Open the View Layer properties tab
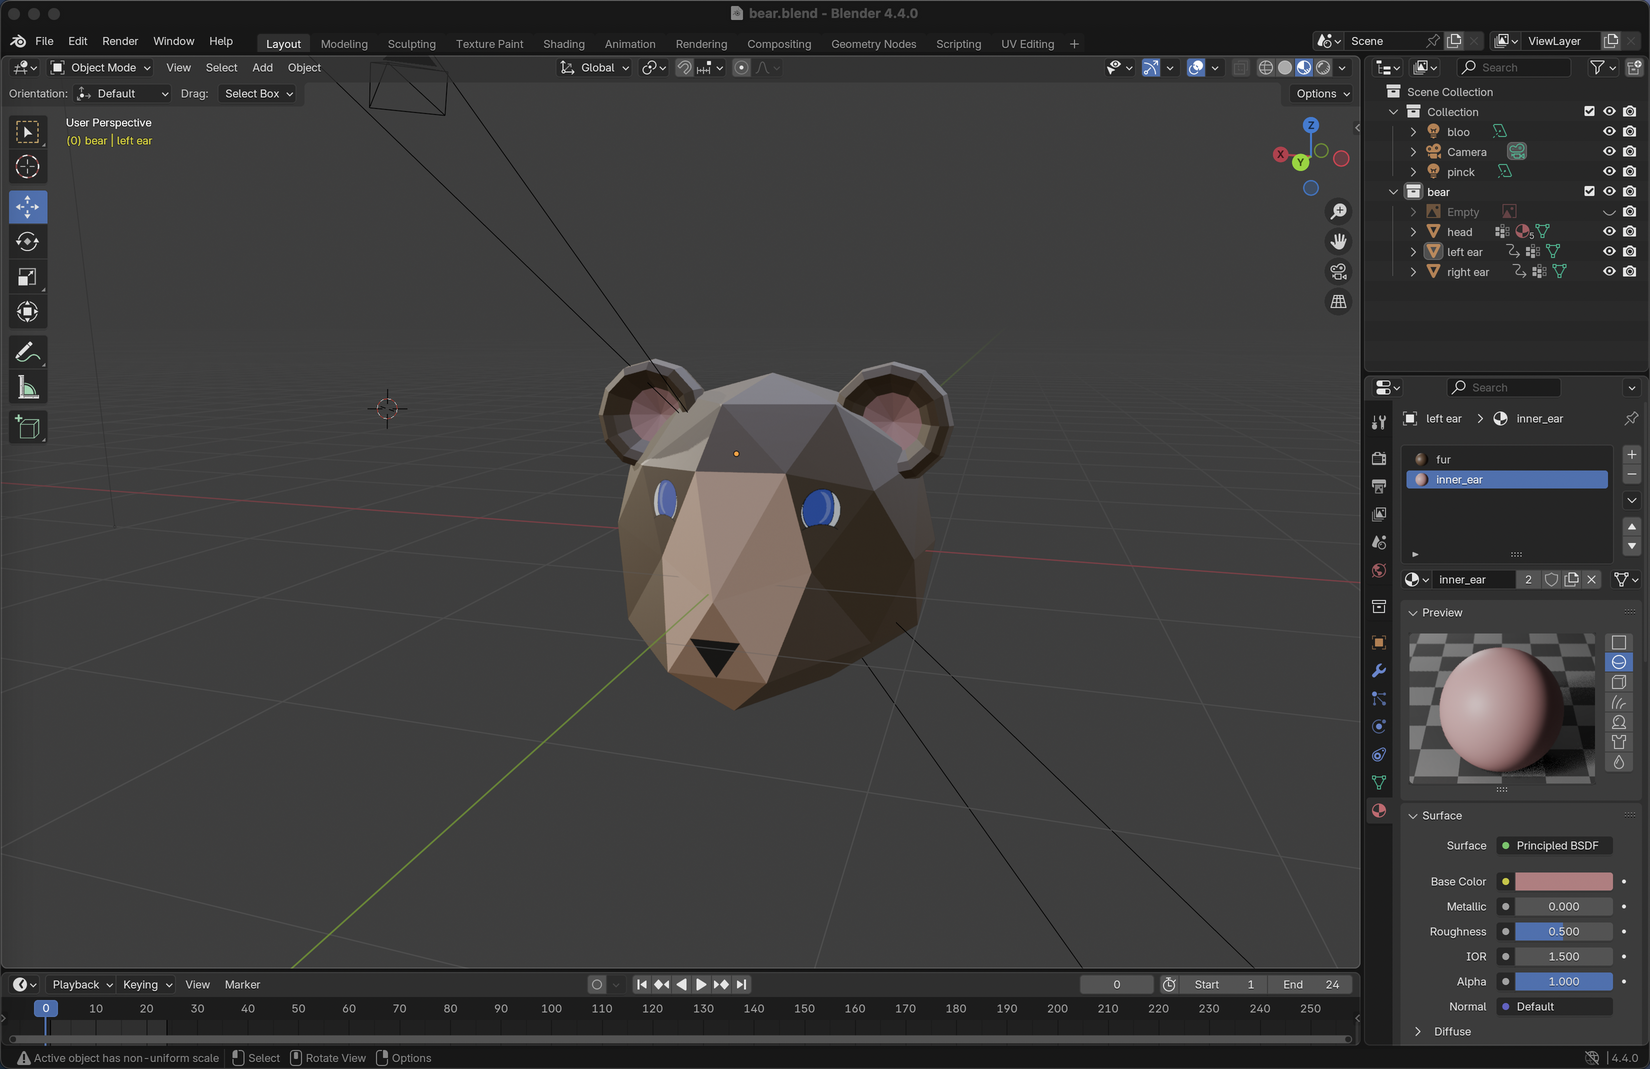This screenshot has height=1069, width=1650. tap(1379, 514)
